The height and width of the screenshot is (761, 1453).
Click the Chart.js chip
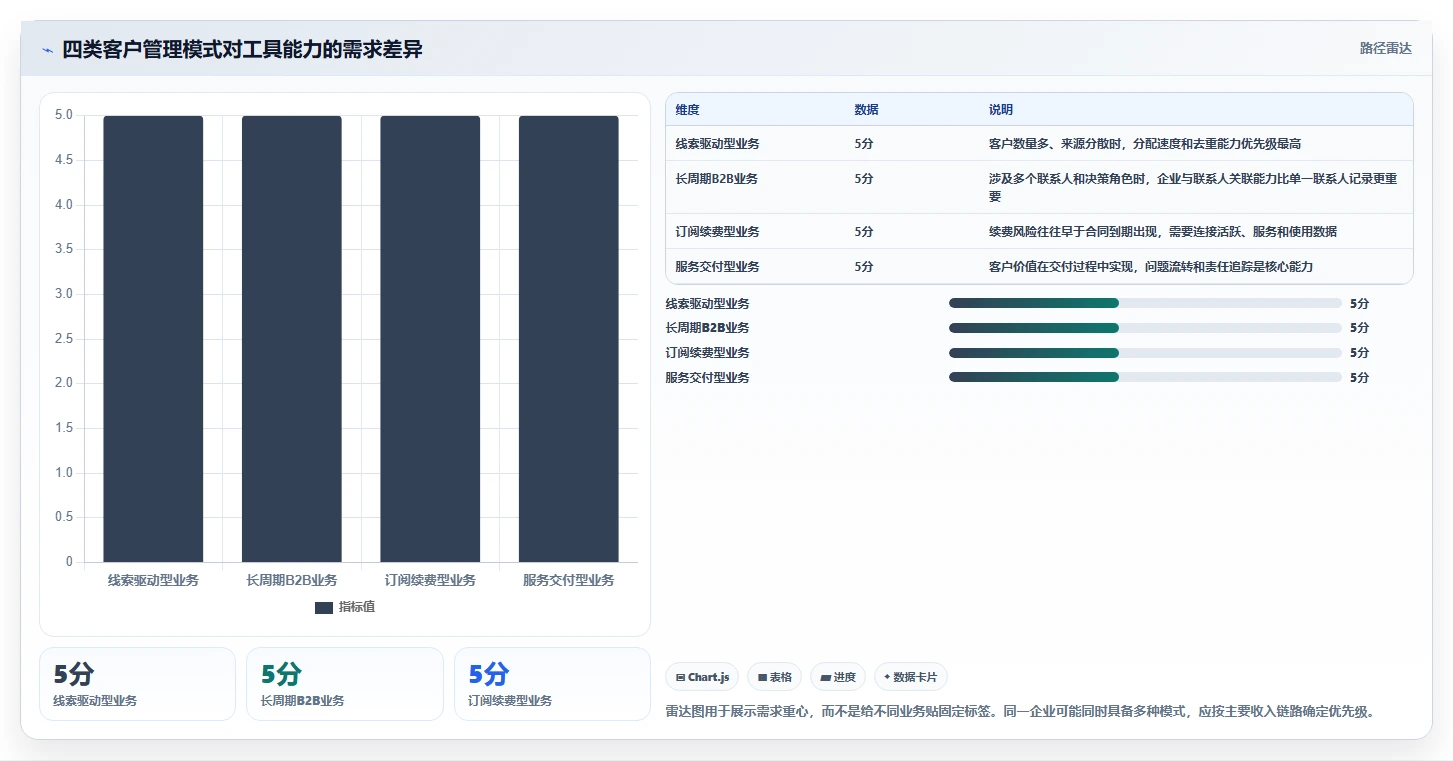pos(702,677)
